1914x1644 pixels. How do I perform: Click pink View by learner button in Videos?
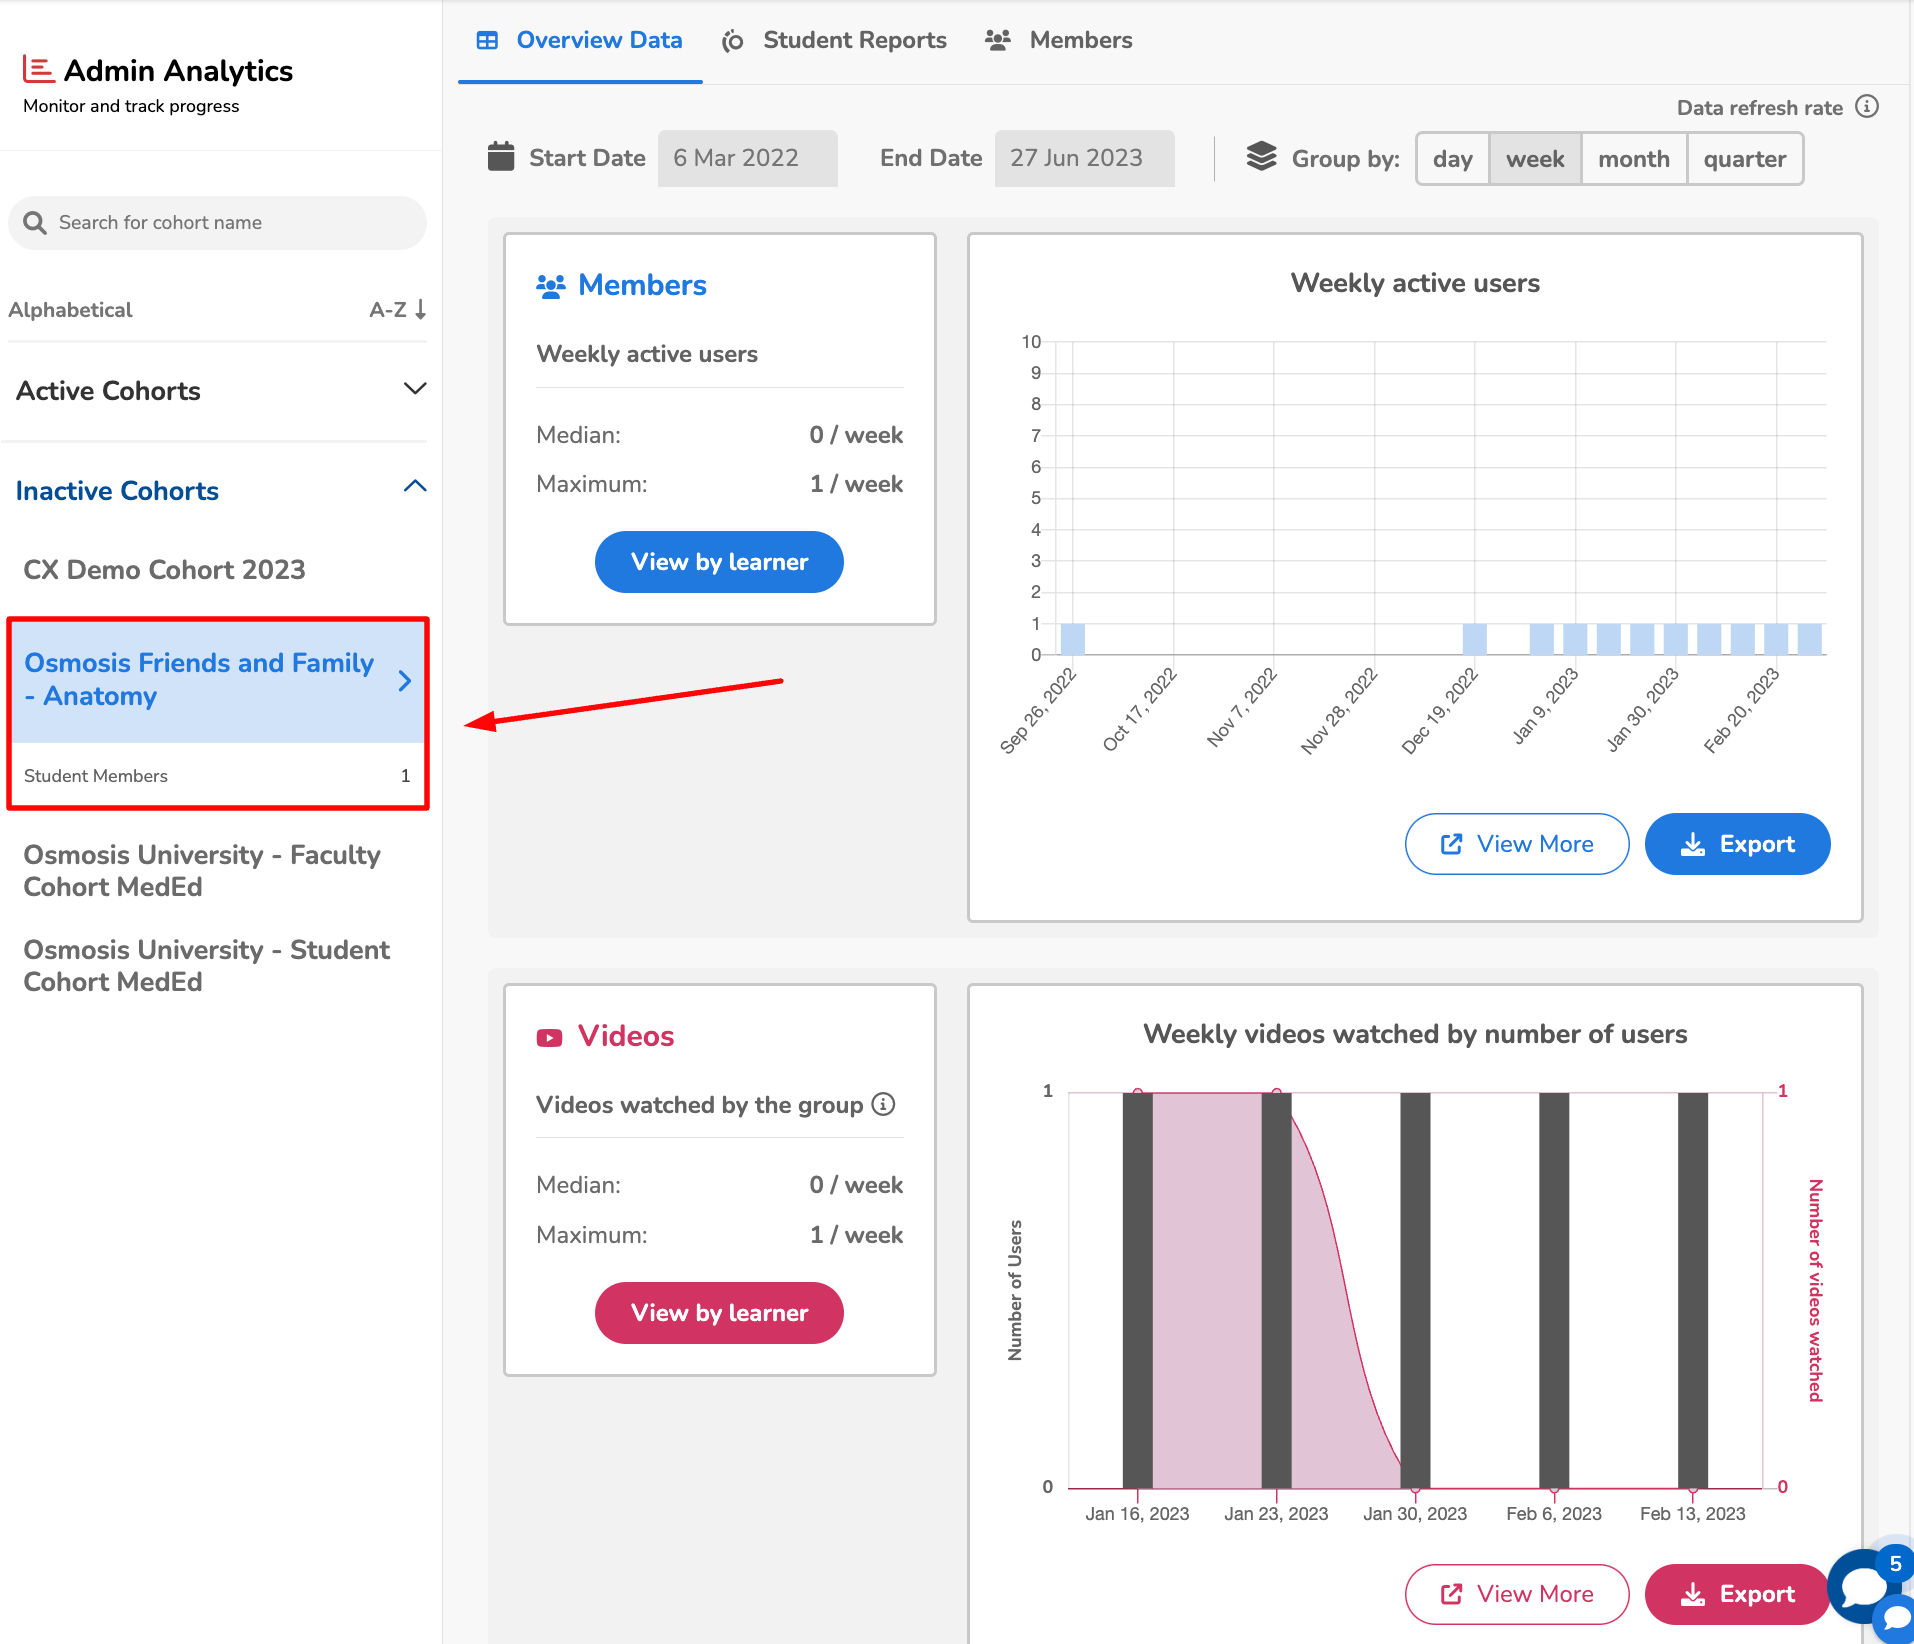[x=719, y=1313]
